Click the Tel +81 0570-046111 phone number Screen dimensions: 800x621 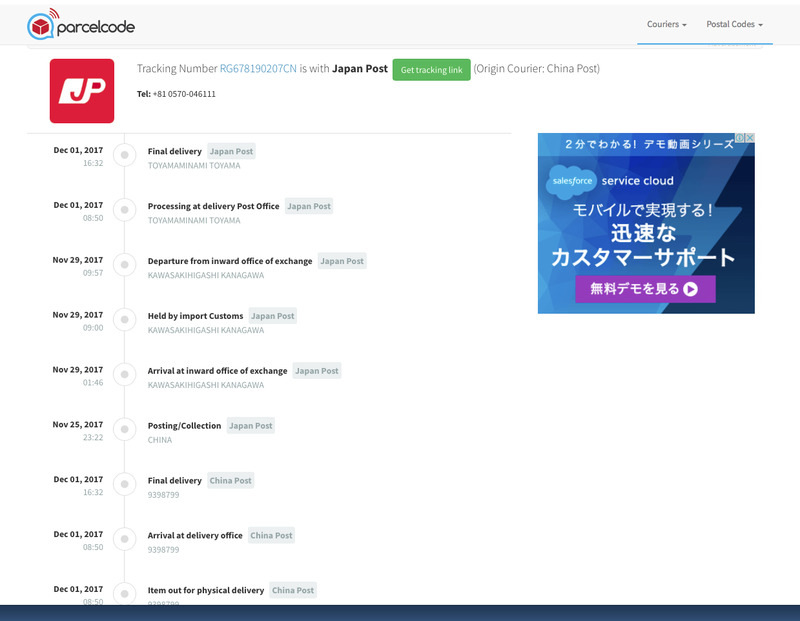184,94
